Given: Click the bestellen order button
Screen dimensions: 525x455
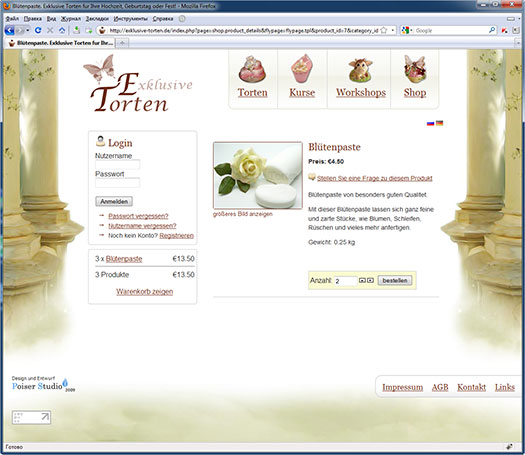Looking at the screenshot, I should coord(395,281).
